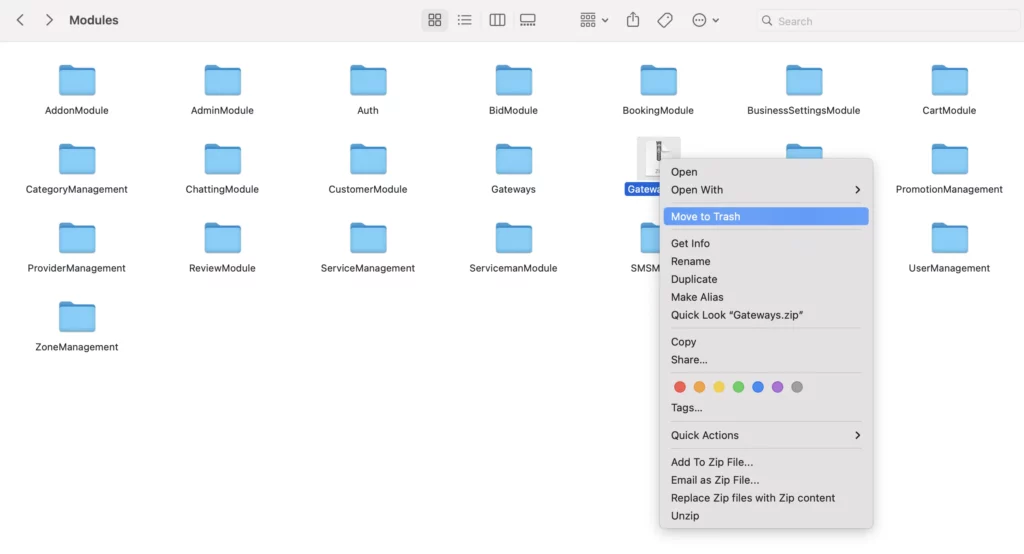The width and height of the screenshot is (1024, 554).
Task: Expand the Quick Actions submenu
Action: (766, 435)
